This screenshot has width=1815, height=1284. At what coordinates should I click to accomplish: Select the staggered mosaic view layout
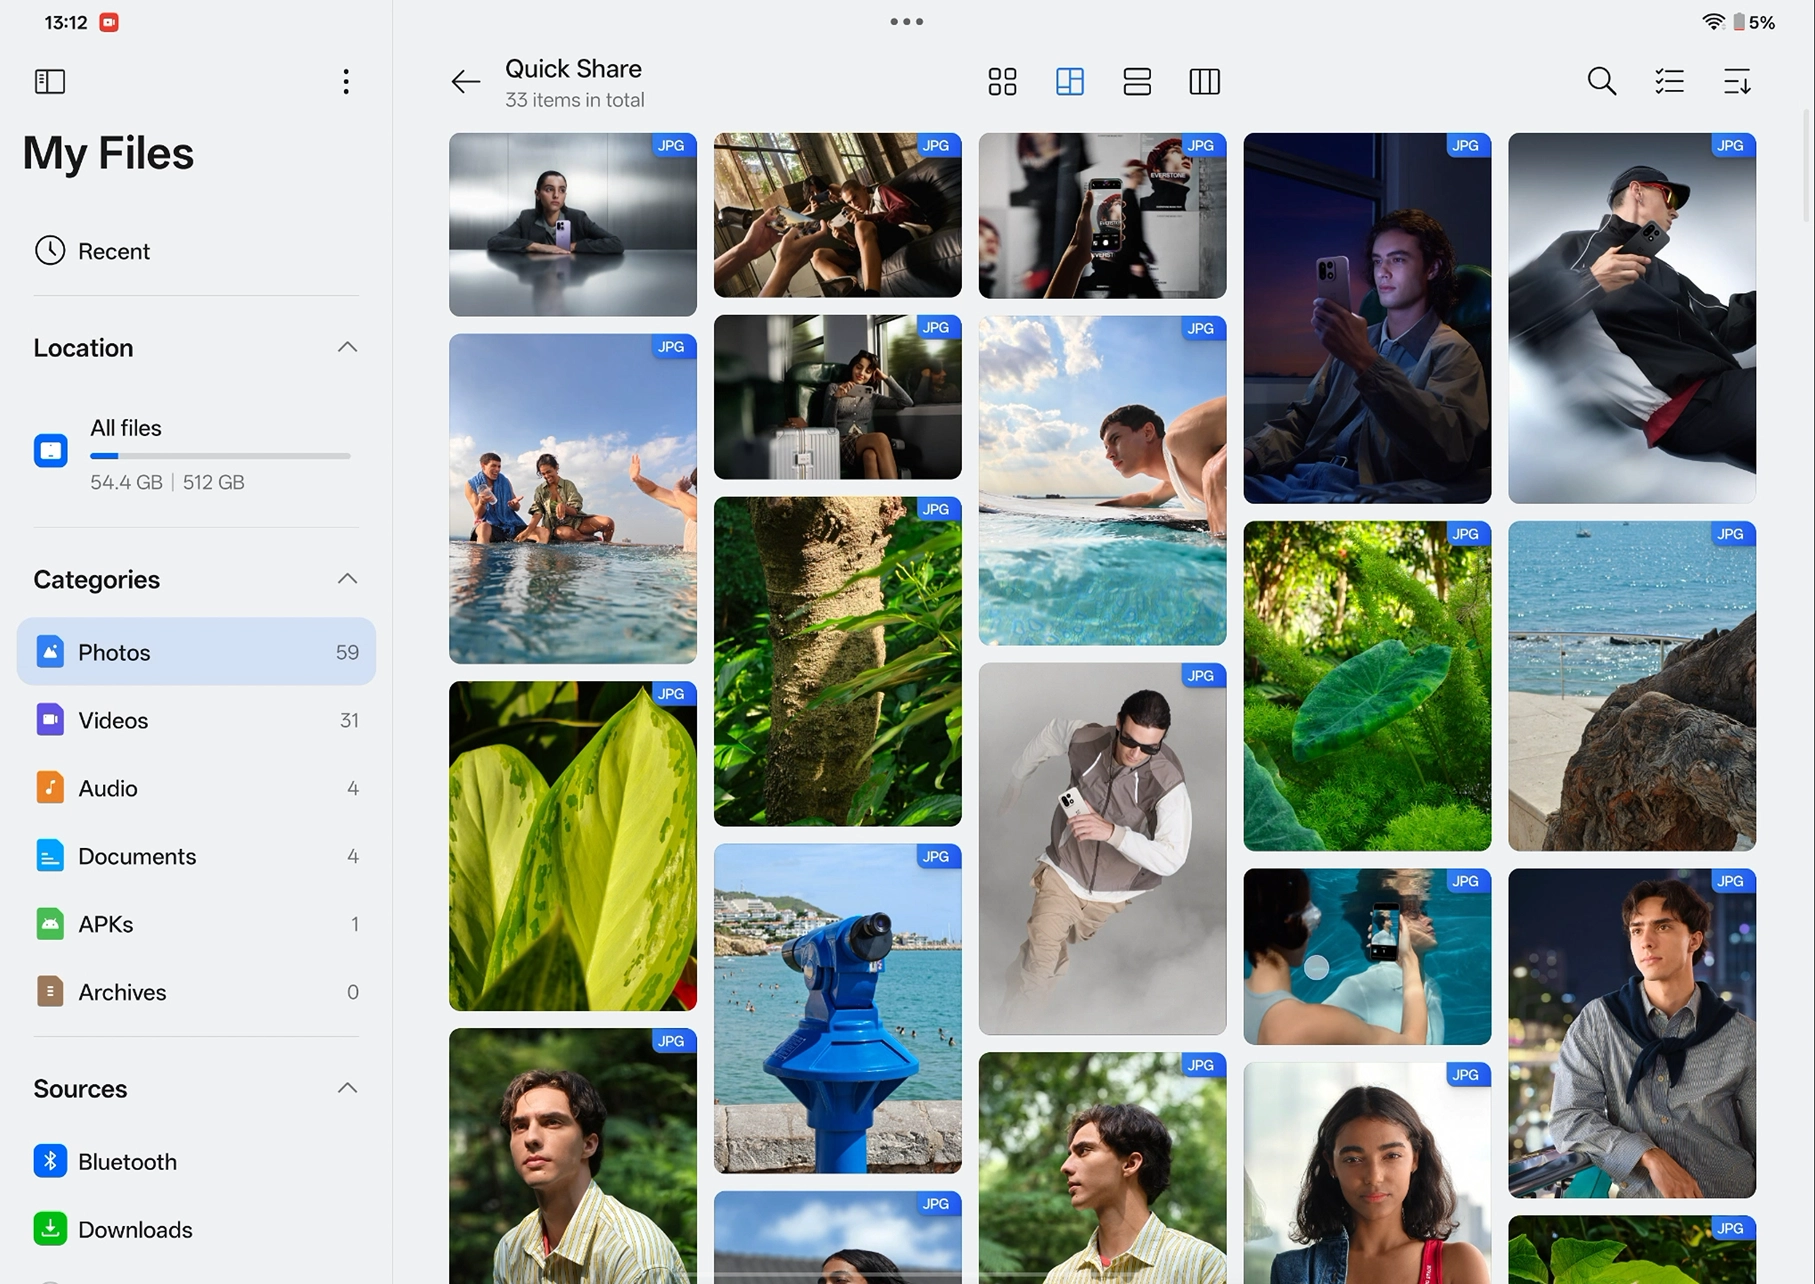(1070, 81)
